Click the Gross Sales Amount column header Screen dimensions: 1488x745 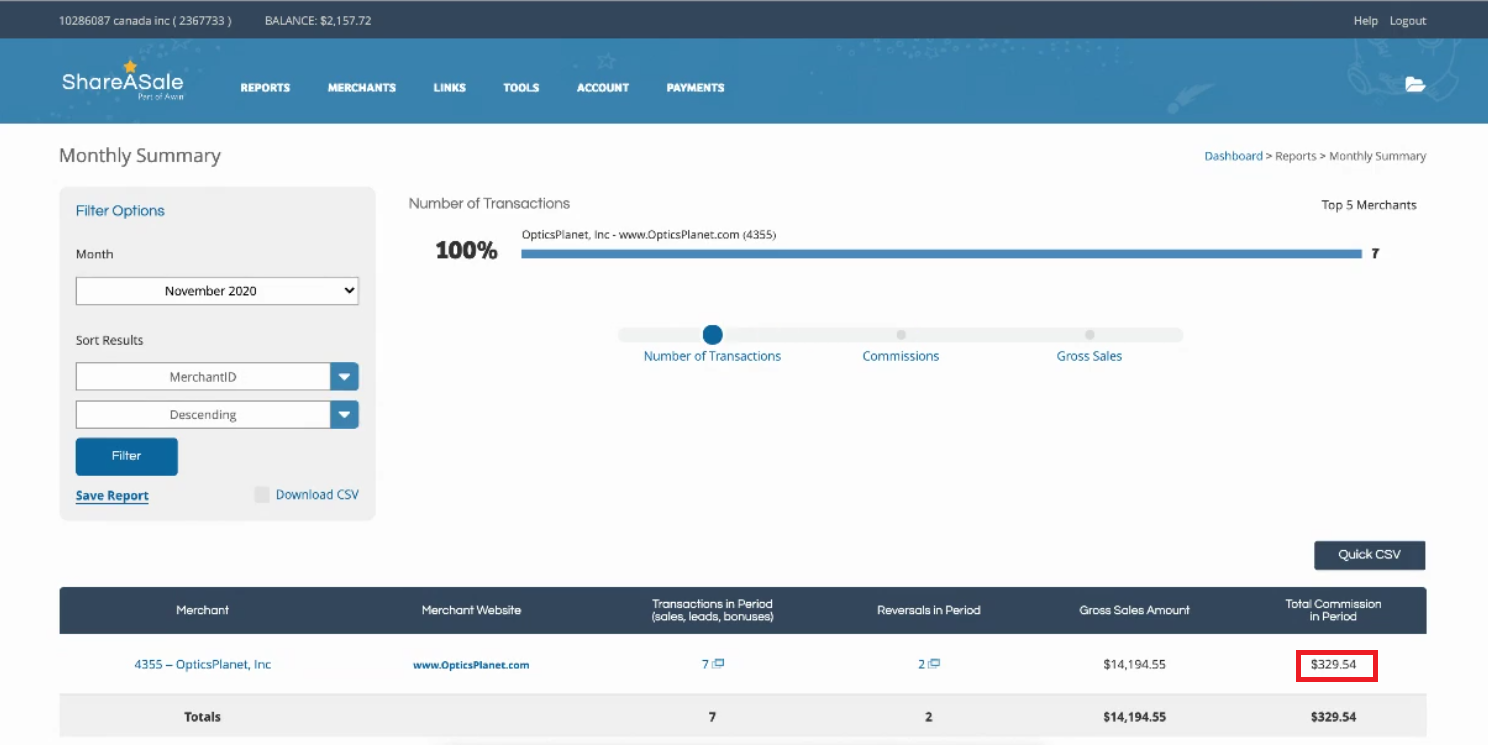pos(1135,610)
